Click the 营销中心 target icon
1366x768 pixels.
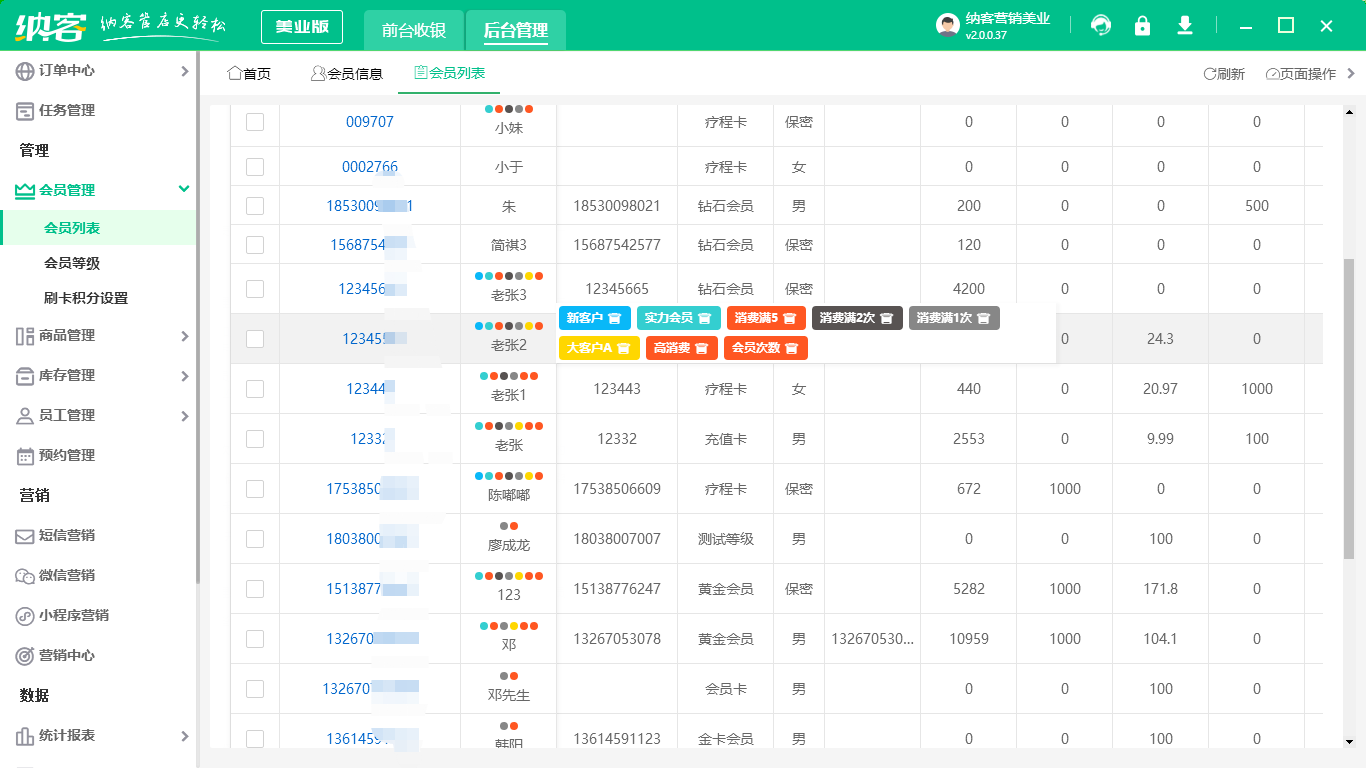[24, 656]
